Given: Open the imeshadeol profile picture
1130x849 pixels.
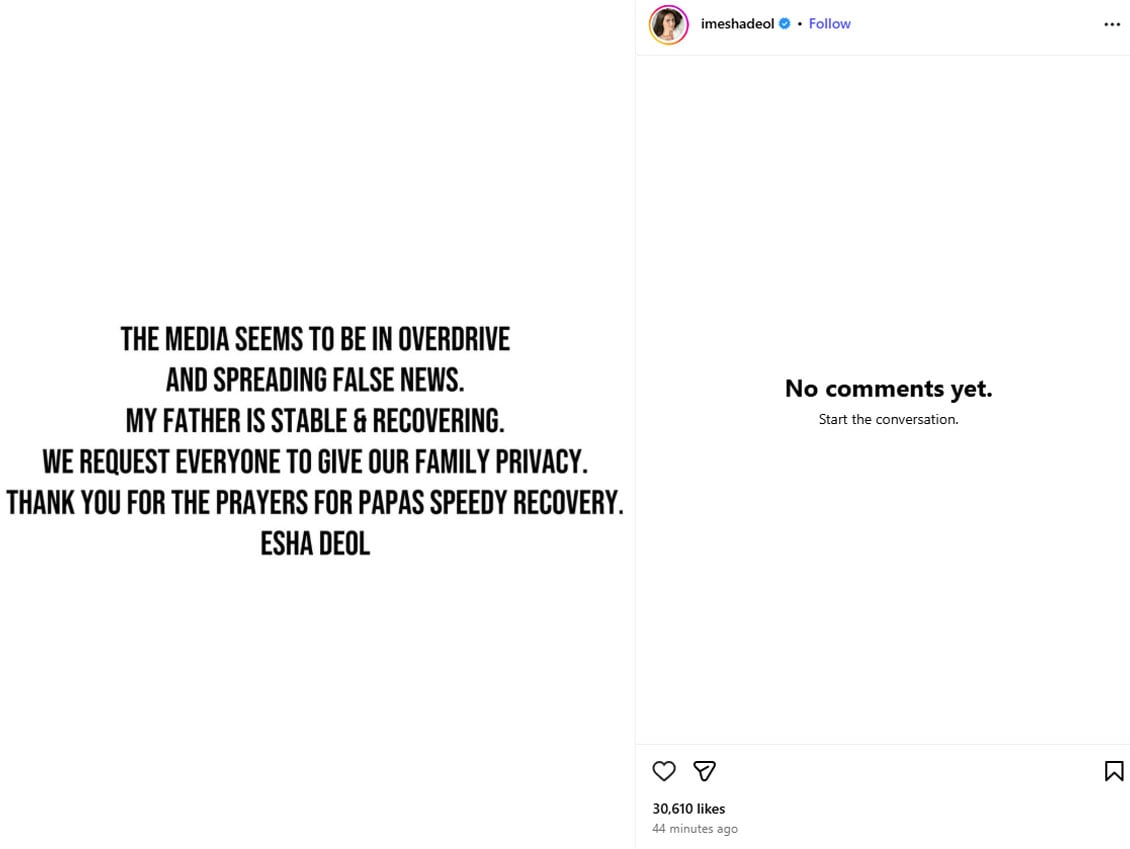Looking at the screenshot, I should [x=669, y=25].
